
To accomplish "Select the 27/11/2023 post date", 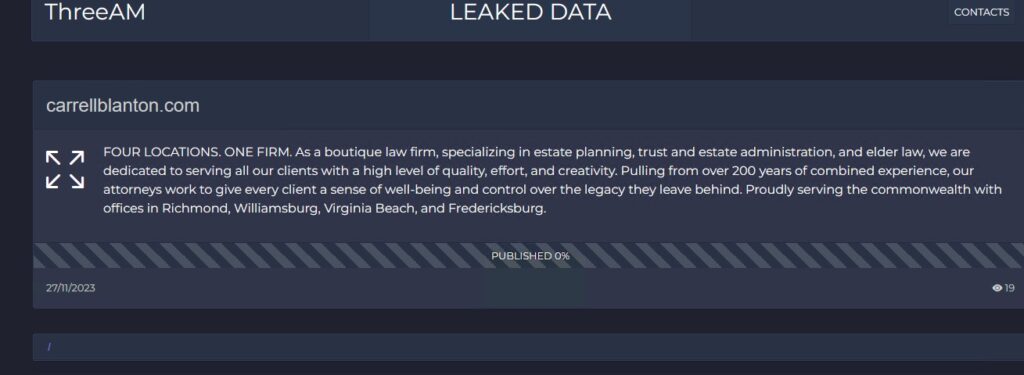I will point(71,288).
